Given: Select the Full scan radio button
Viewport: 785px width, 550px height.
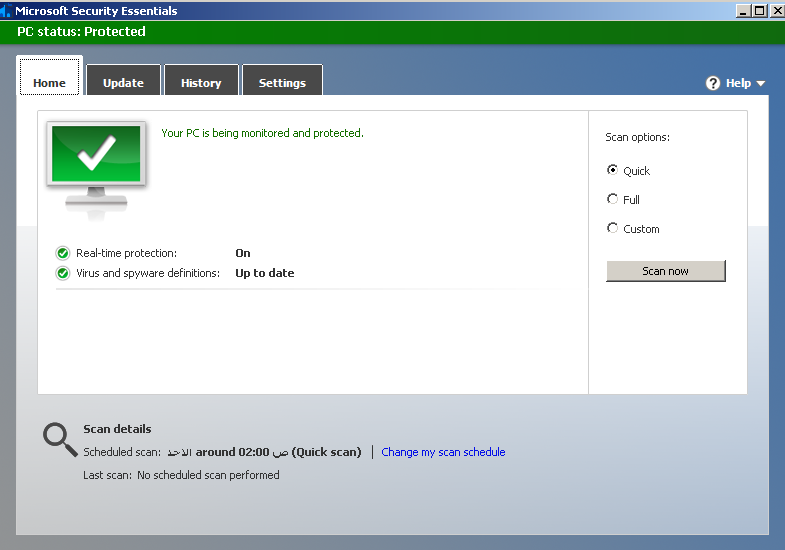Looking at the screenshot, I should pyautogui.click(x=613, y=199).
